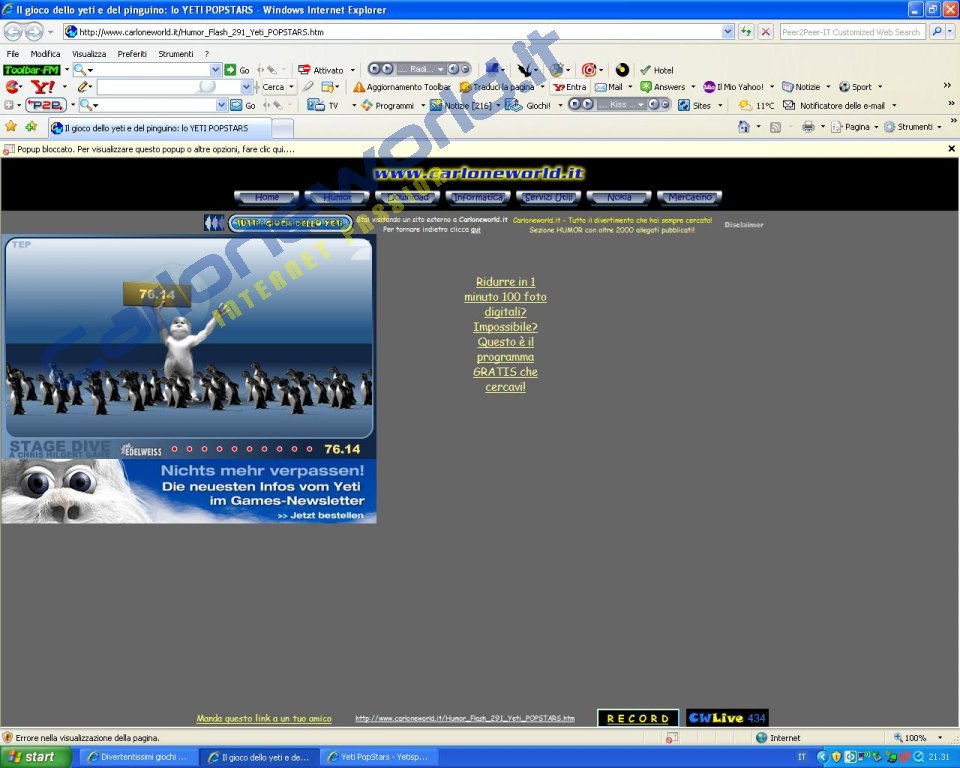Expand the Cerca search button dropdown
This screenshot has height=768, width=960.
(291, 87)
